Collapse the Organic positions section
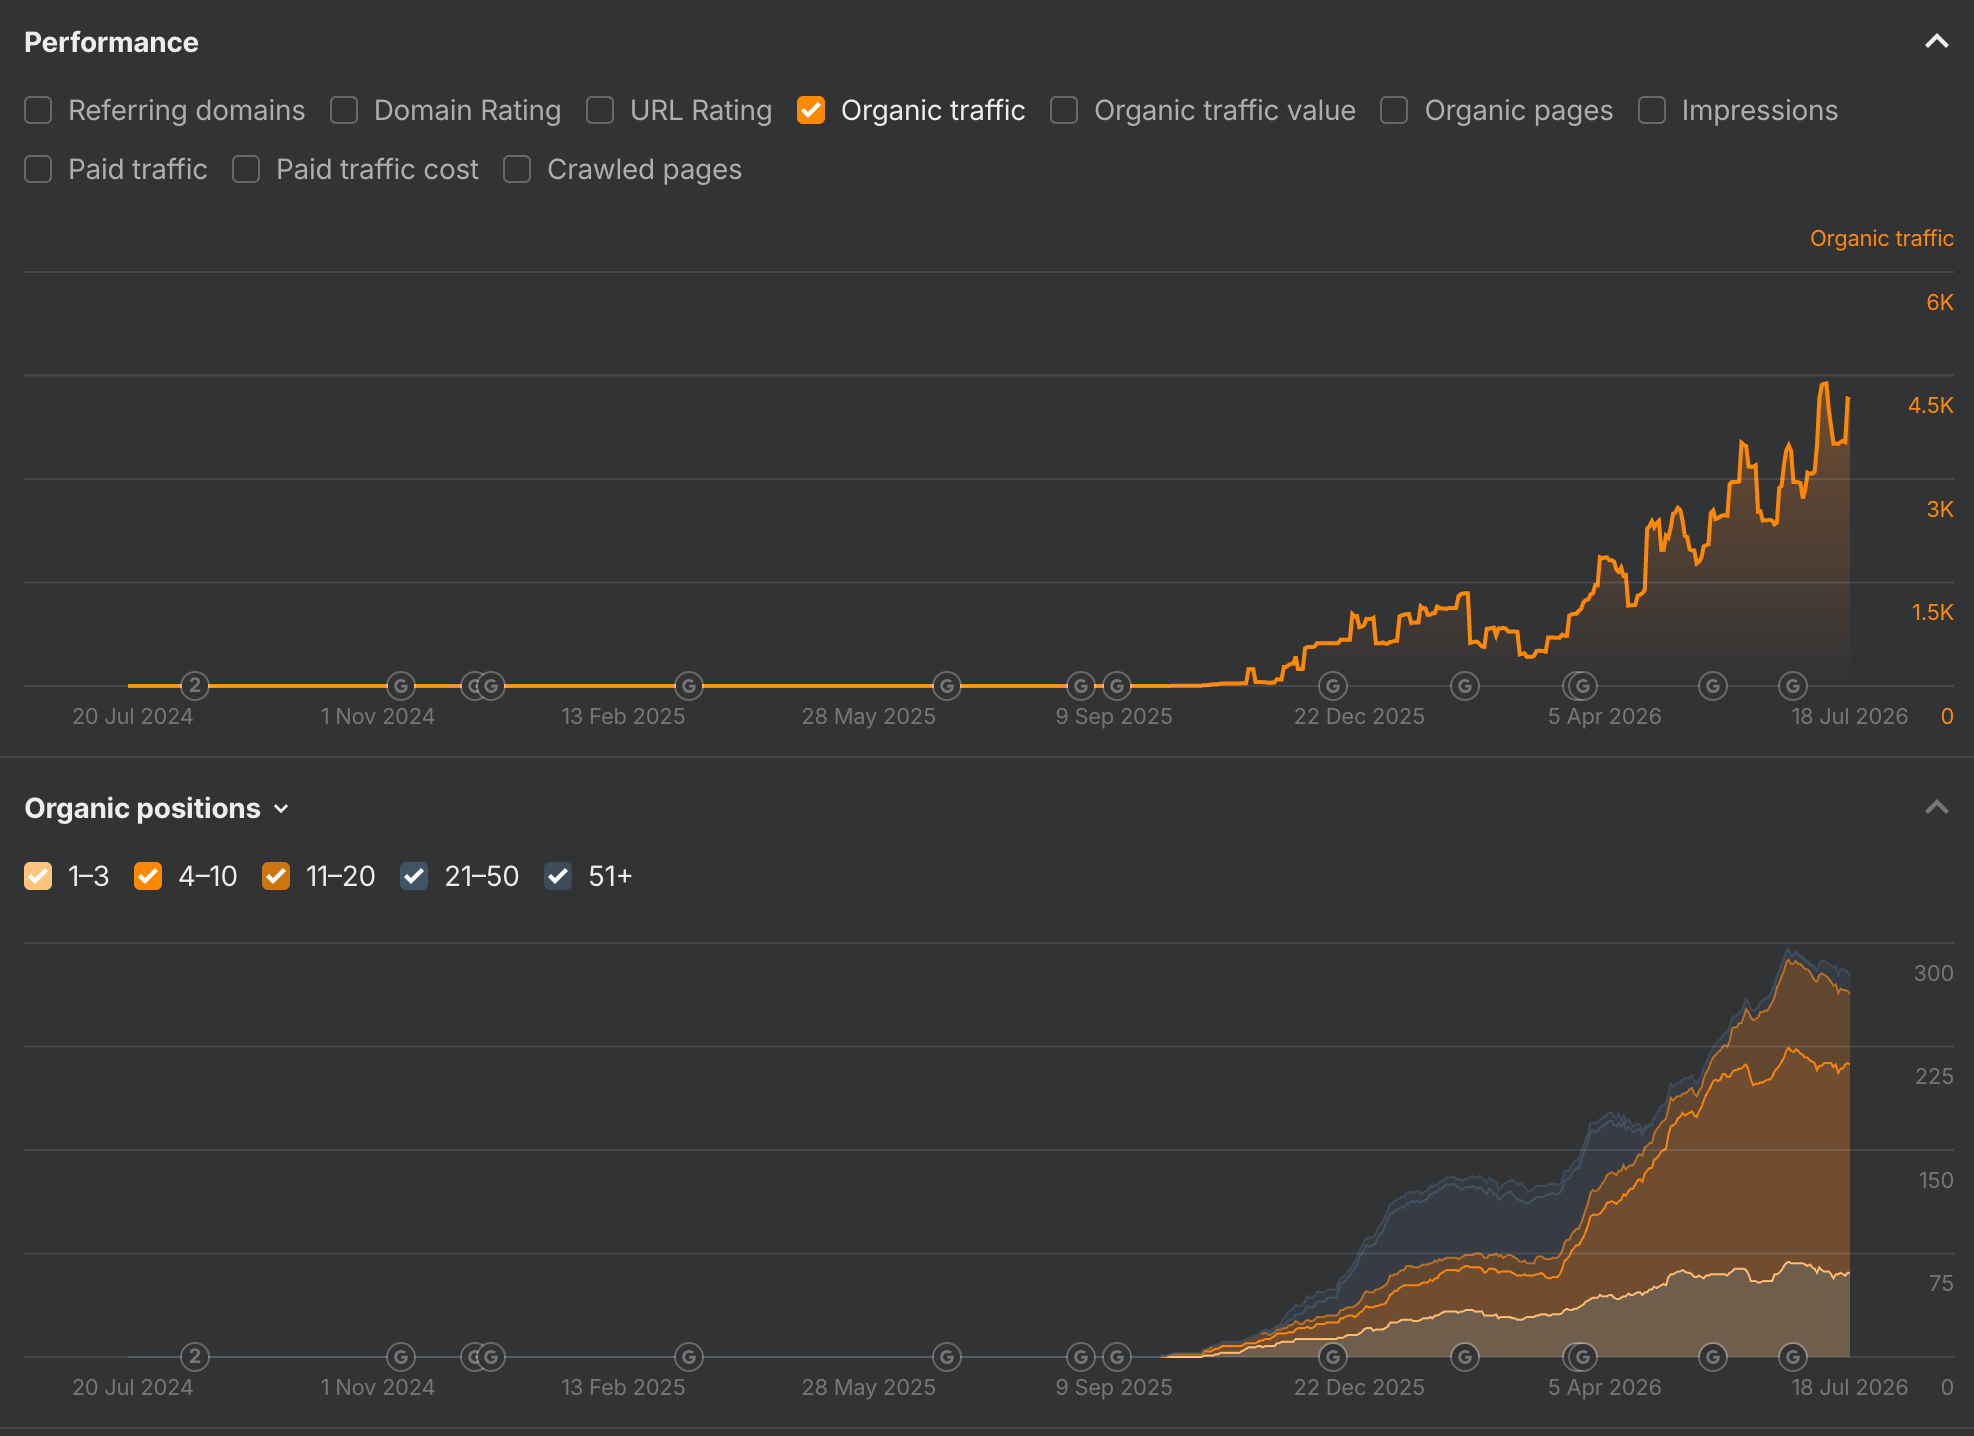The width and height of the screenshot is (1974, 1436). [1937, 808]
